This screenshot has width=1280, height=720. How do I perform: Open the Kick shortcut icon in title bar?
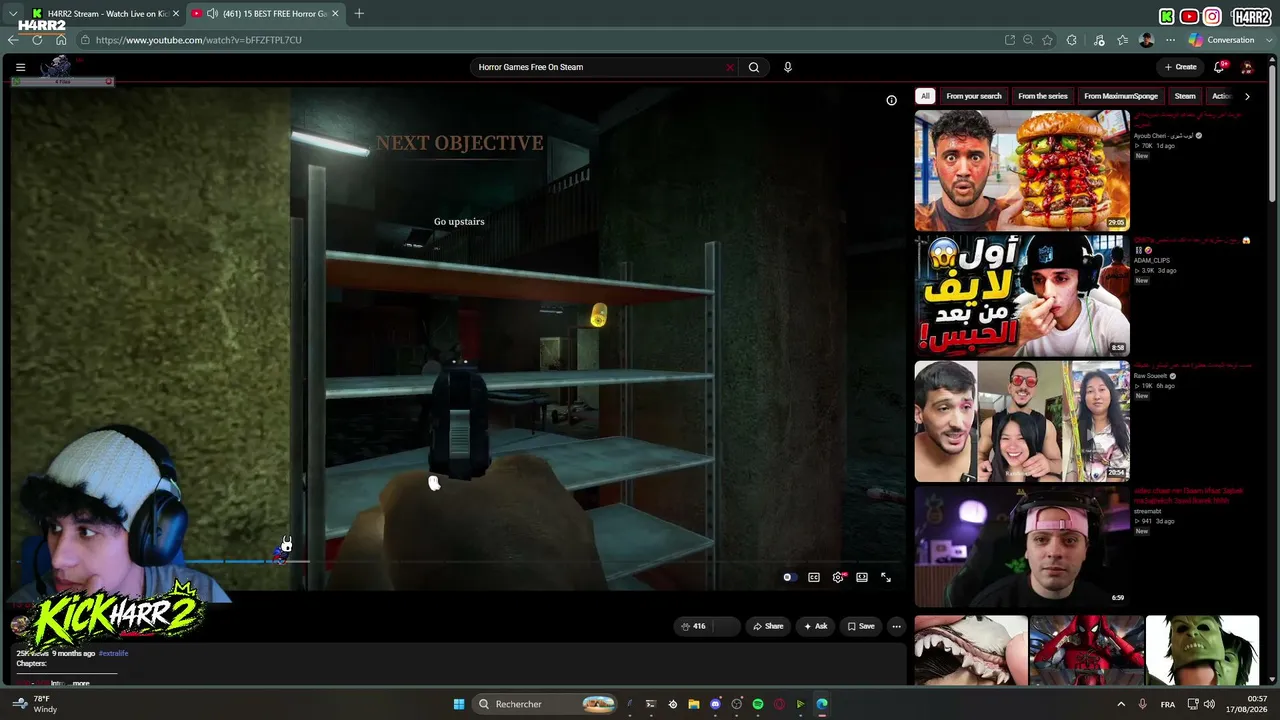point(1166,16)
